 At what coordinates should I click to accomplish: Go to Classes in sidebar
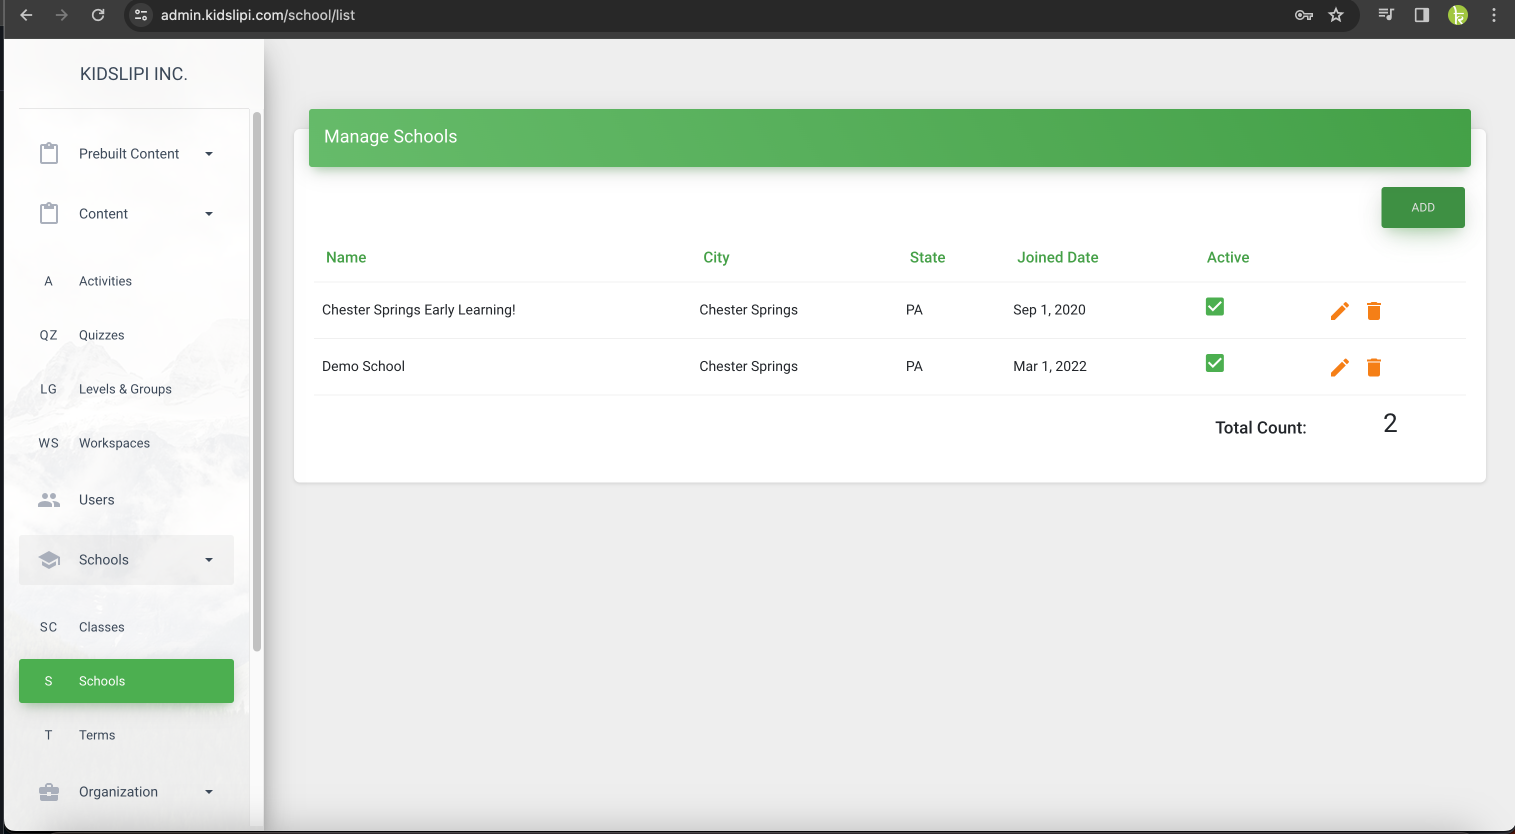click(x=102, y=627)
